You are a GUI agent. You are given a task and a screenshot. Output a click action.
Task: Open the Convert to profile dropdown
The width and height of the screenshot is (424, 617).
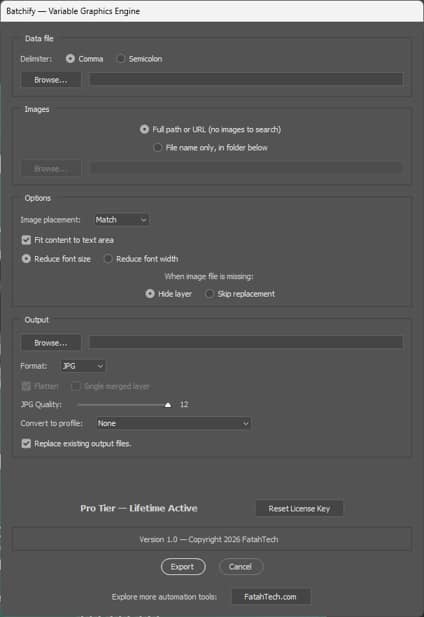(173, 423)
